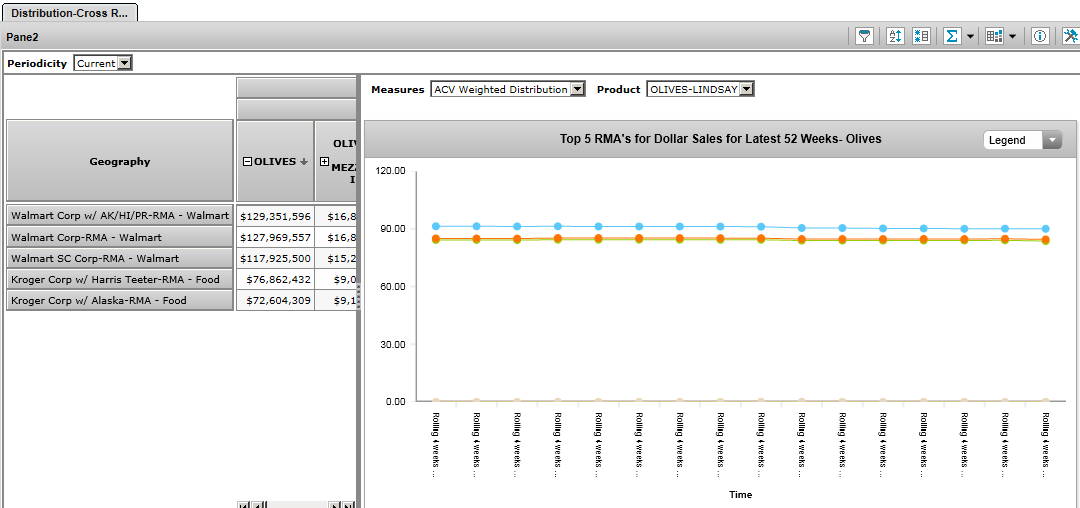
Task: Click the A-Z sort icon
Action: click(x=895, y=36)
